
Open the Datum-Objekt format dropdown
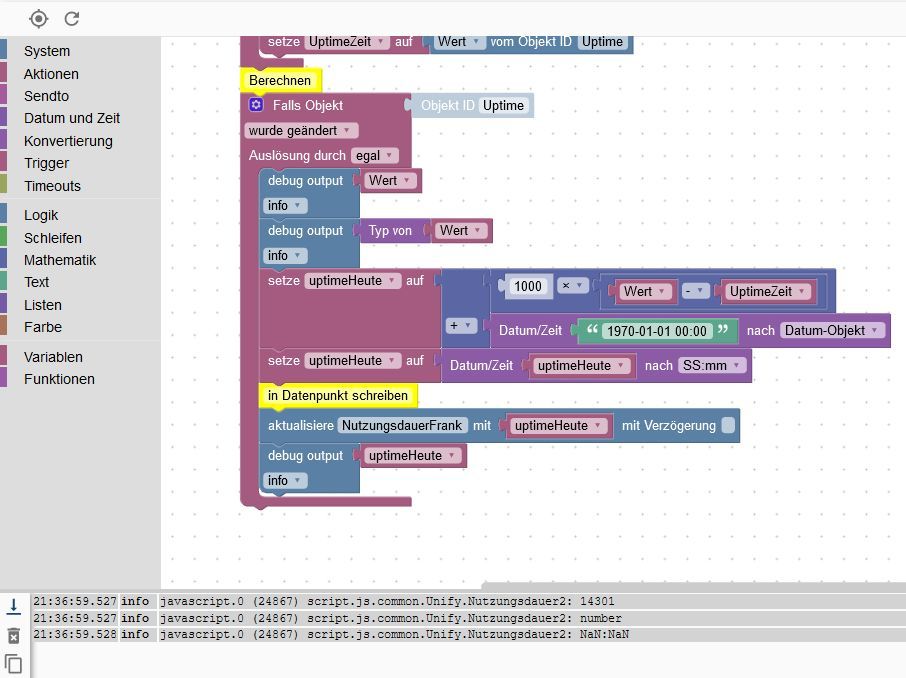[x=832, y=330]
